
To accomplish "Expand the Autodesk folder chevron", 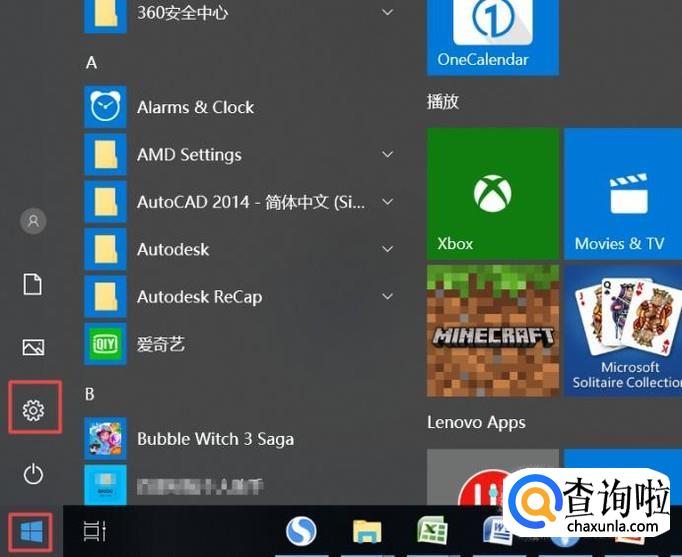I will (x=387, y=249).
